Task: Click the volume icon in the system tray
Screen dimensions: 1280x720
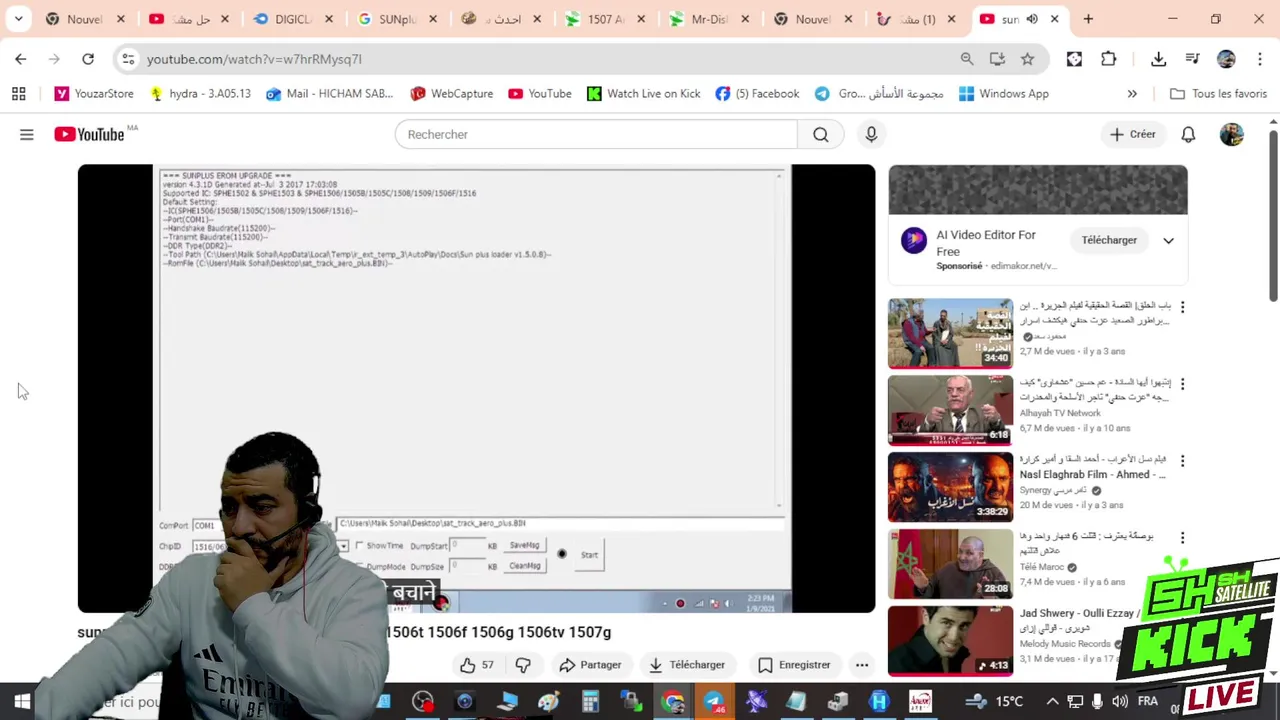Action: (x=1120, y=702)
